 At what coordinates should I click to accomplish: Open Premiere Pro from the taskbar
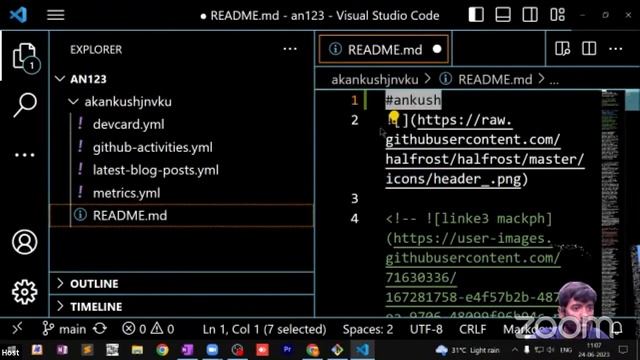(x=287, y=350)
